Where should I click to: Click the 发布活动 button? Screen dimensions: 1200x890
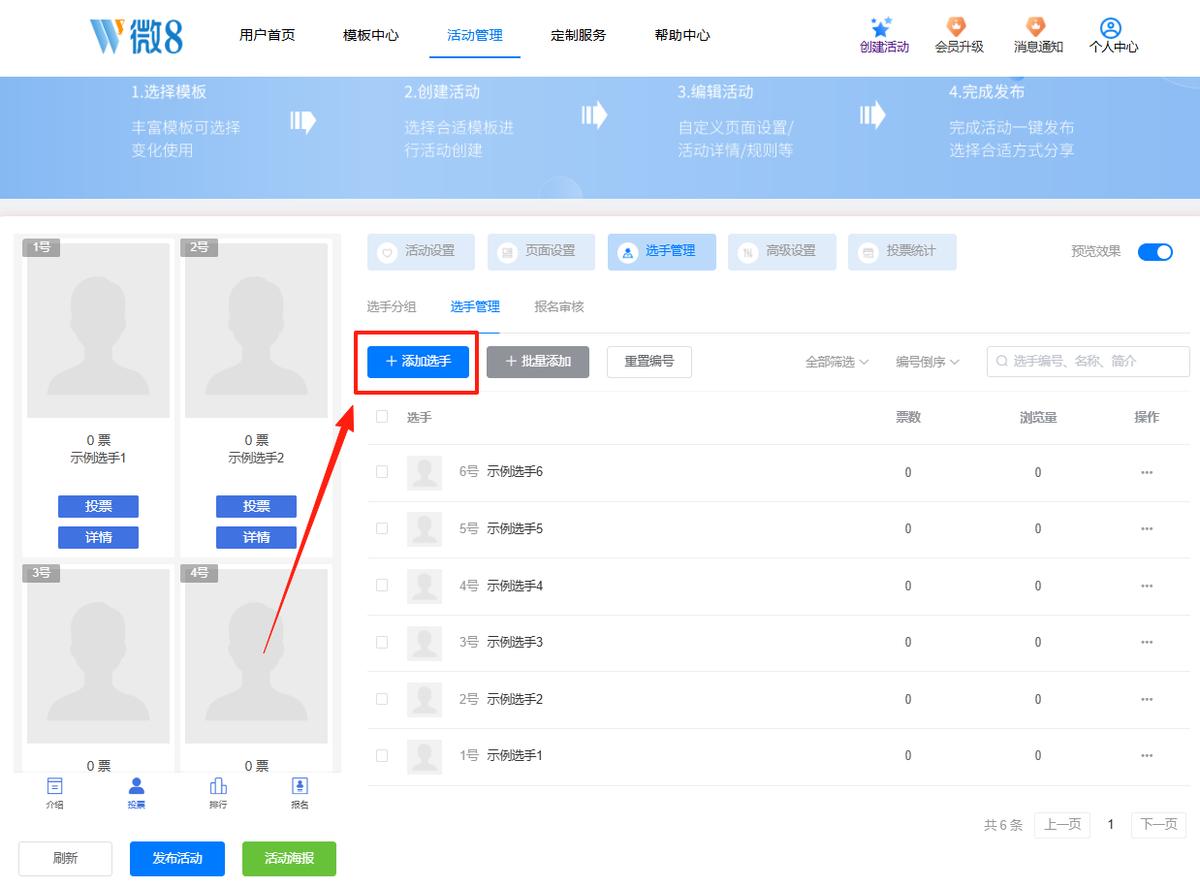[177, 858]
